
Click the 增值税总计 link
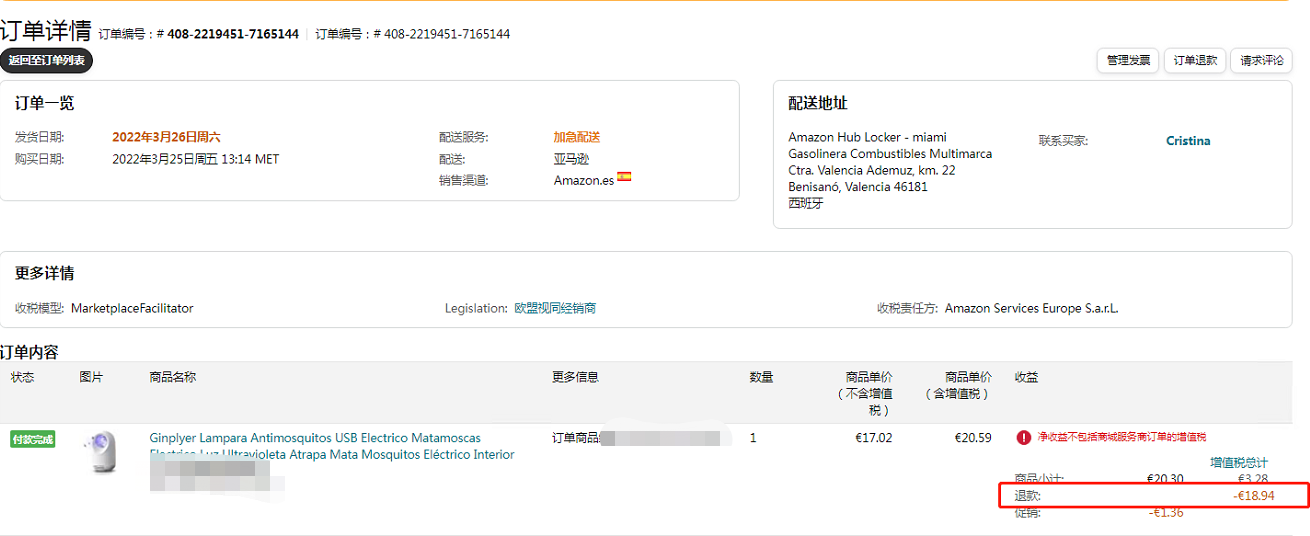pyautogui.click(x=1239, y=463)
